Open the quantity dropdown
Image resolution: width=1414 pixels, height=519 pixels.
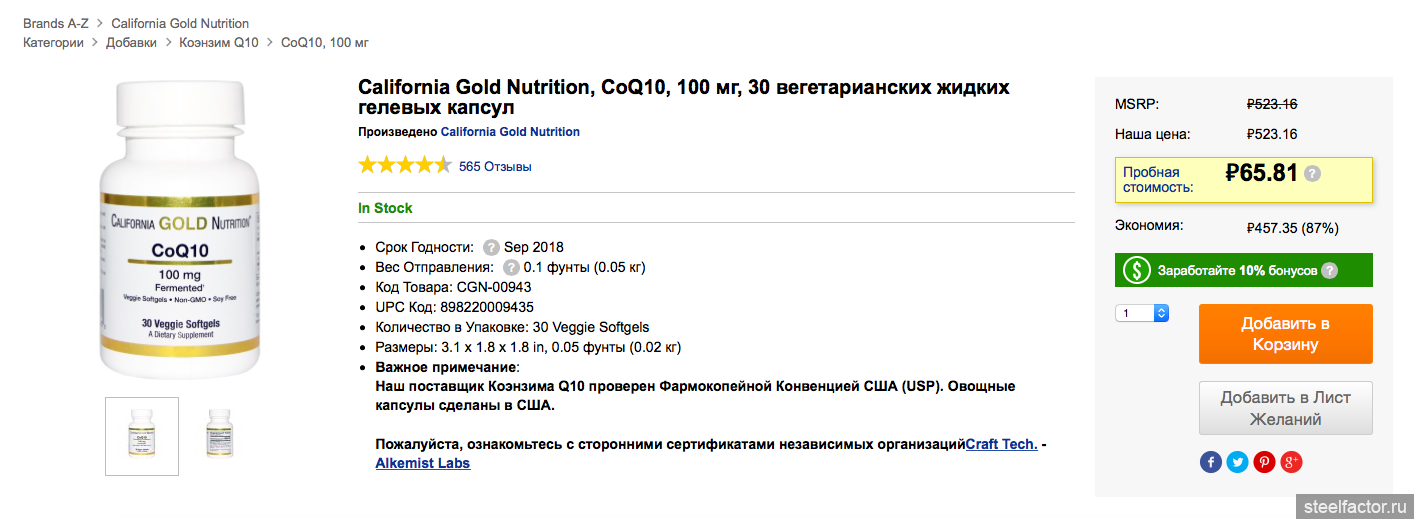coord(1142,313)
